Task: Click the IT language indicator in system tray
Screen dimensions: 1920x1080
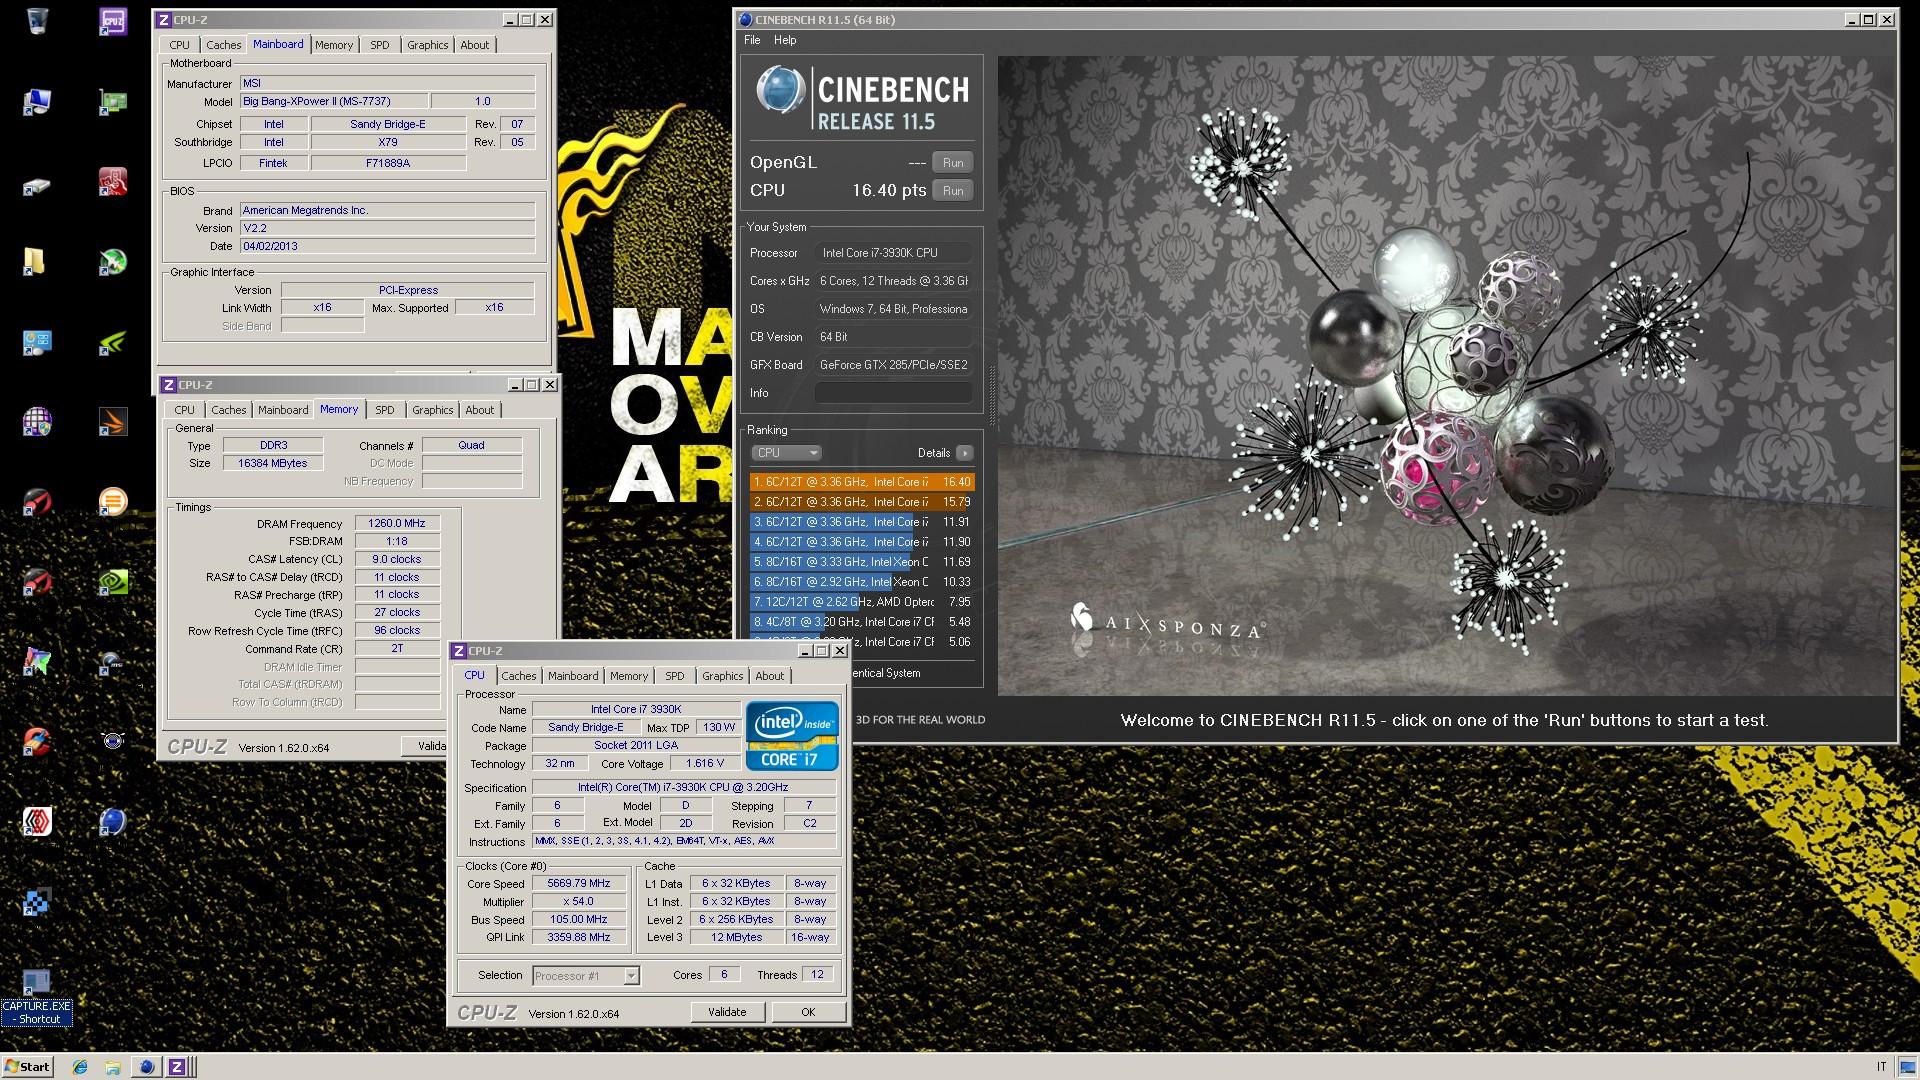Action: pos(1882,1067)
